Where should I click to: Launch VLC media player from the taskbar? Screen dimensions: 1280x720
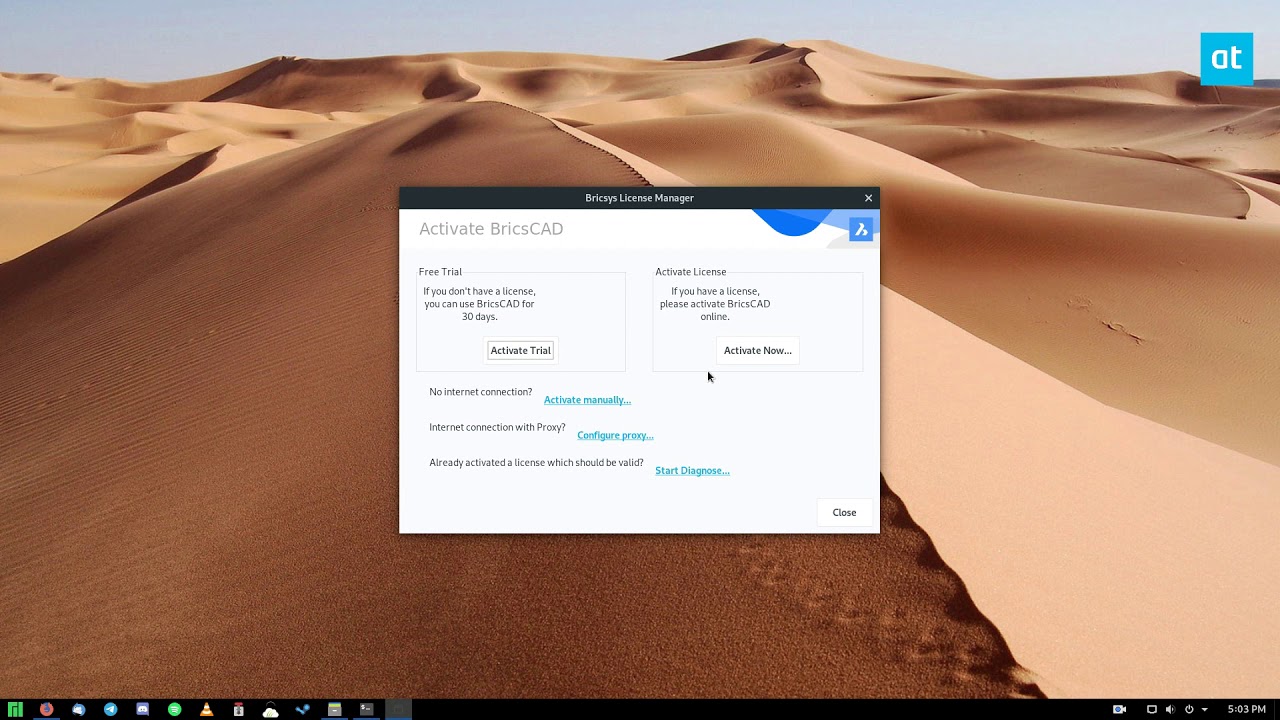(x=206, y=709)
